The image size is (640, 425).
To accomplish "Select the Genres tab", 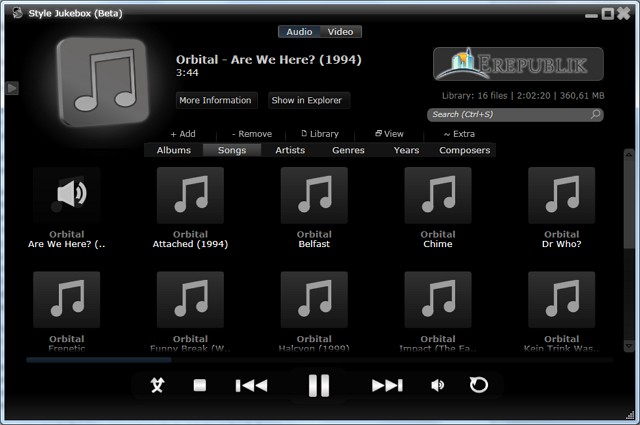I will pyautogui.click(x=348, y=150).
